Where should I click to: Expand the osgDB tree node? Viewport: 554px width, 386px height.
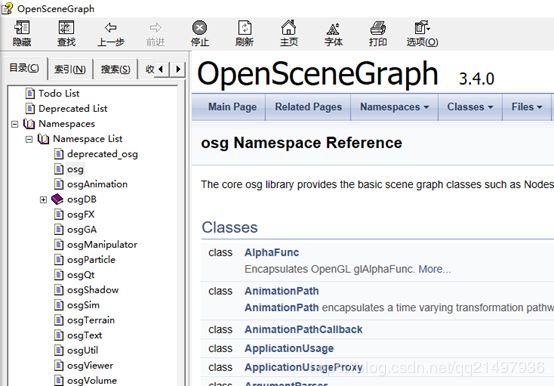click(x=43, y=200)
